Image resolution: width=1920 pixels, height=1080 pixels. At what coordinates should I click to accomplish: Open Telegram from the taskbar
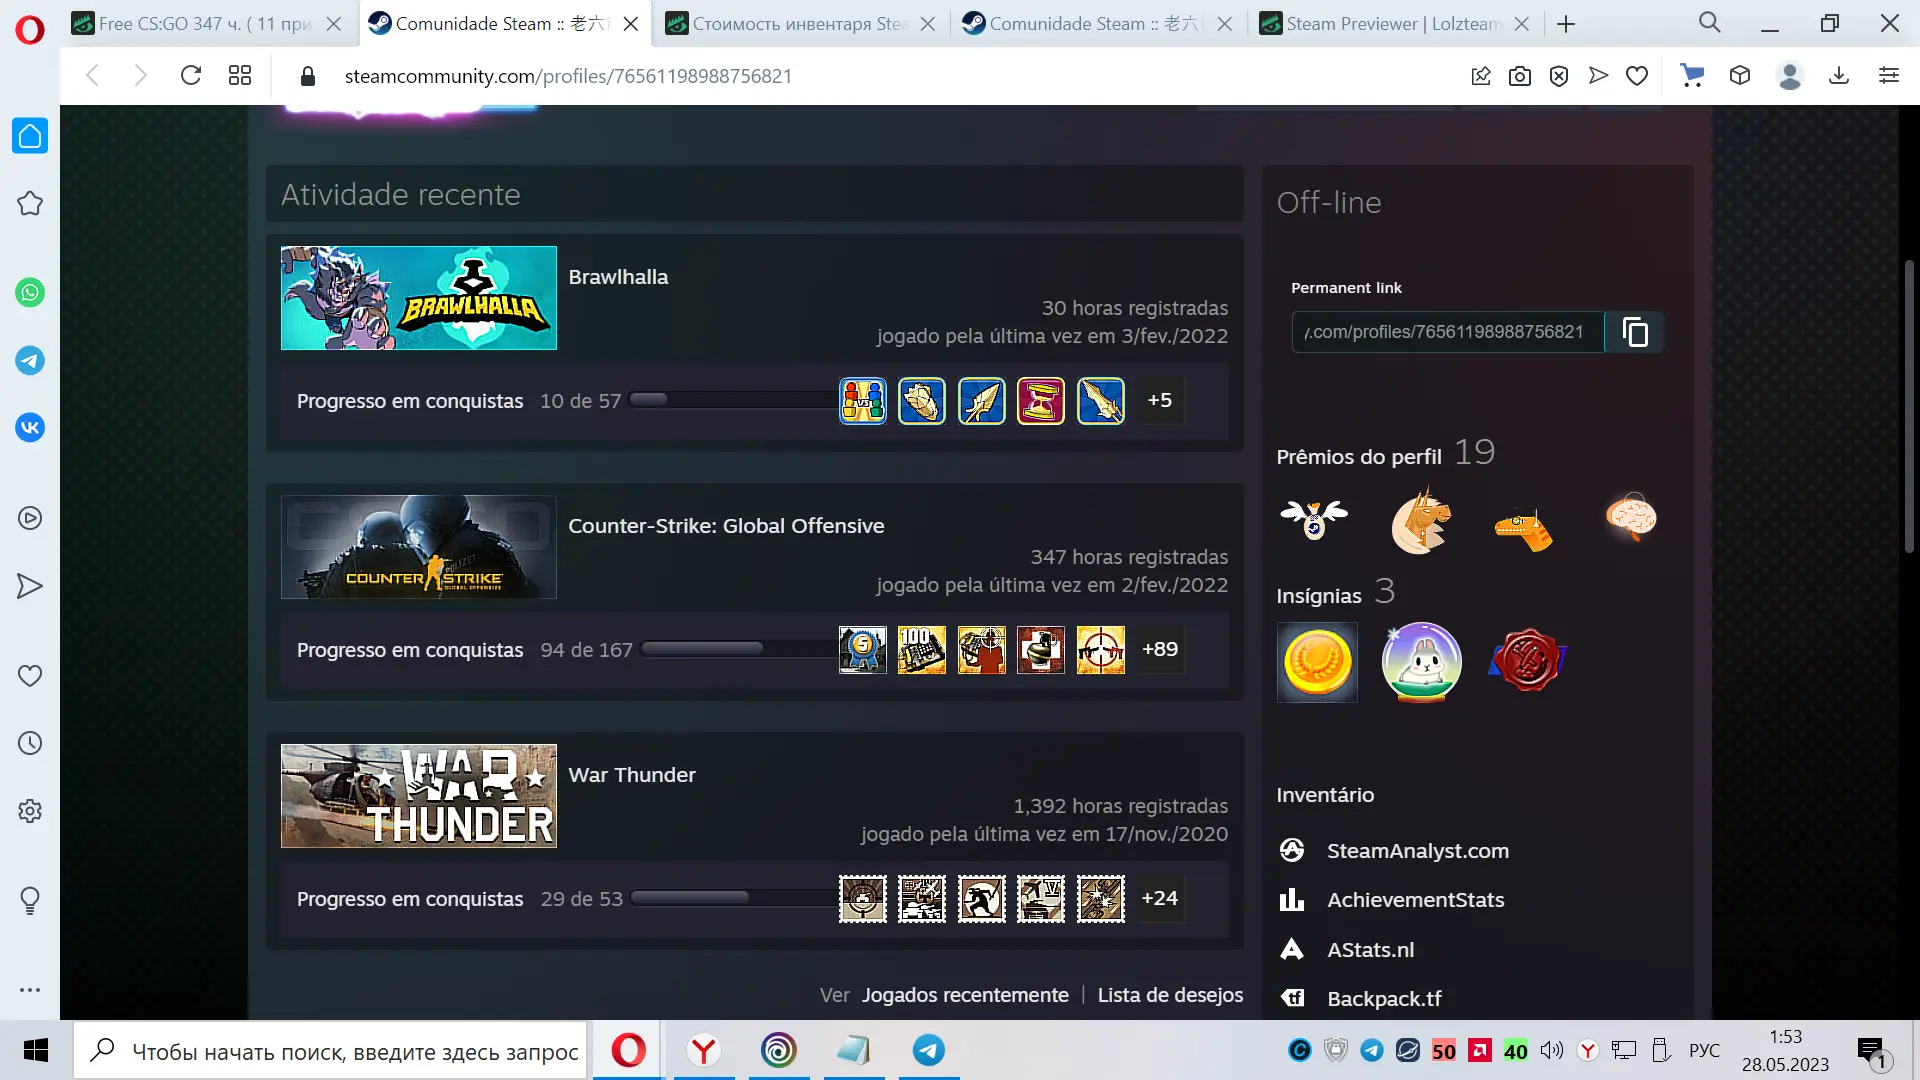pos(929,1051)
